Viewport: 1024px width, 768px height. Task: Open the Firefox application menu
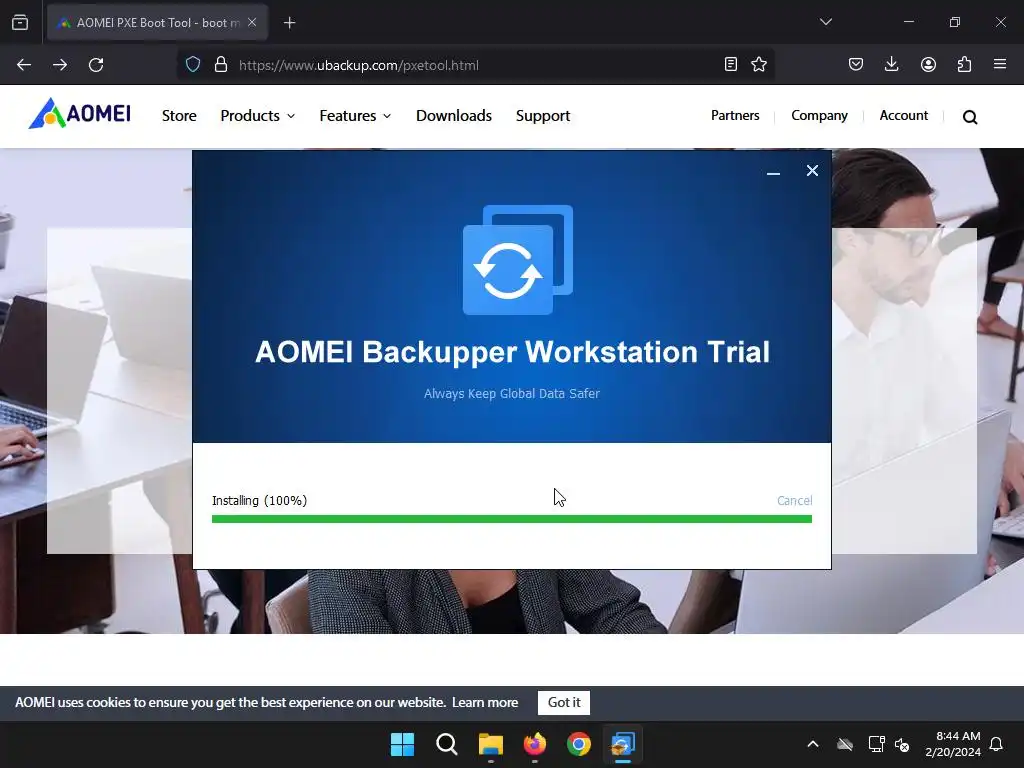pos(1000,64)
